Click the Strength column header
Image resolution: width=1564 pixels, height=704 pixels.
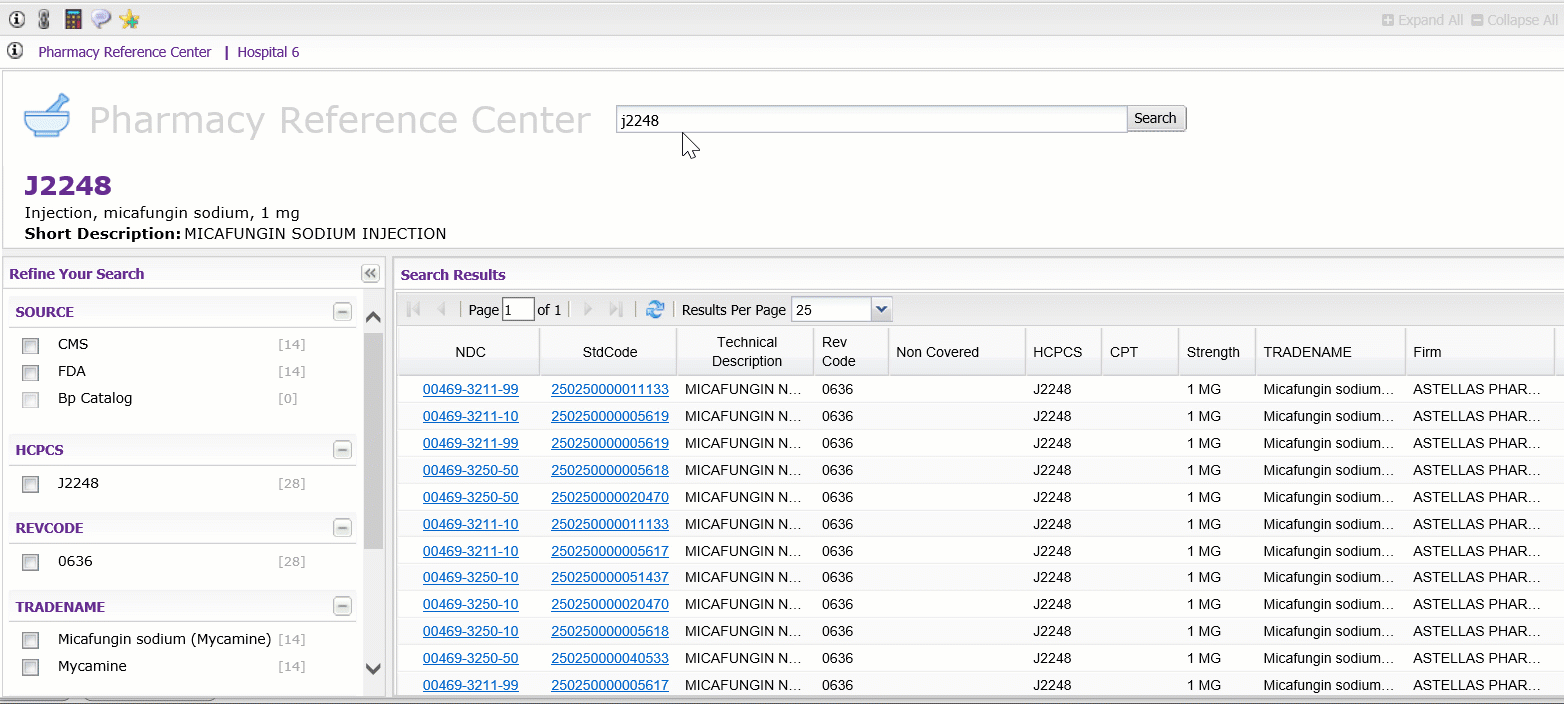[x=1212, y=352]
